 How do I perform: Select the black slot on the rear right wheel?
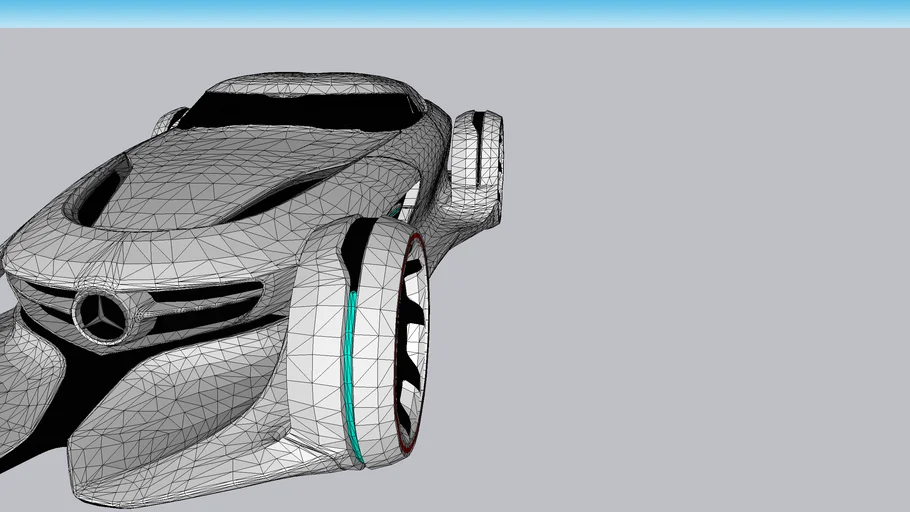pyautogui.click(x=479, y=150)
